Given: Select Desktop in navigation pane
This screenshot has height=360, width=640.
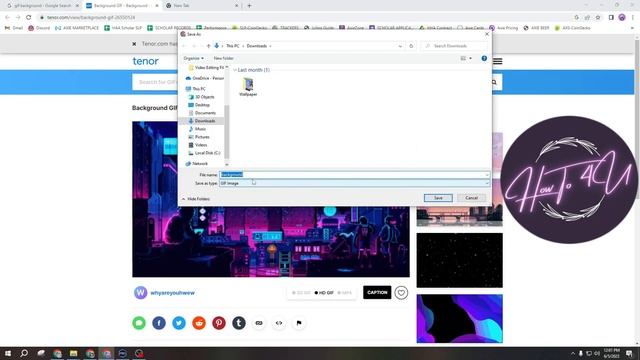Looking at the screenshot, I should click(x=202, y=105).
